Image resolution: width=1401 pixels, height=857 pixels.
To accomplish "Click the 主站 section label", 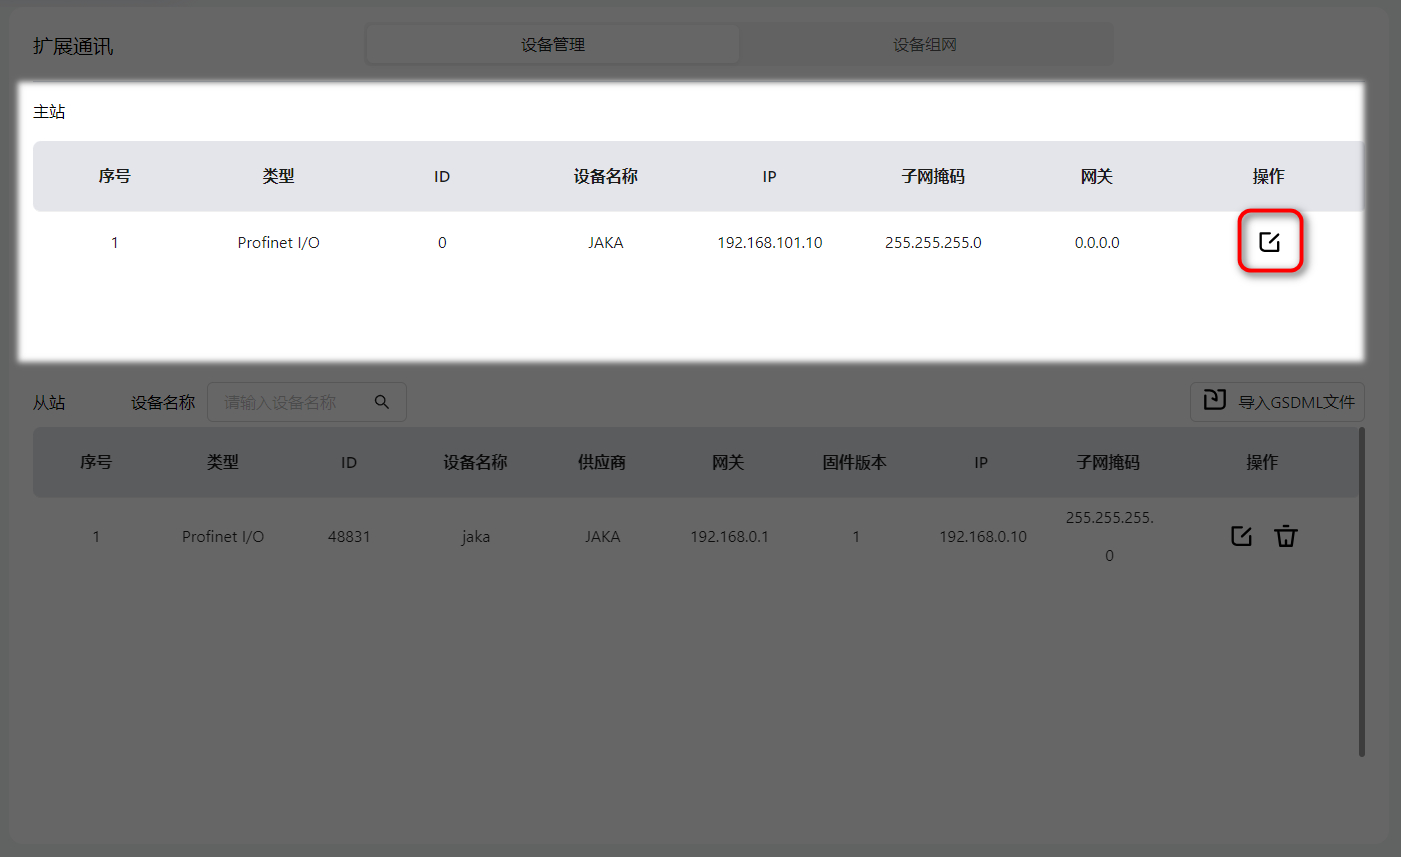I will pyautogui.click(x=49, y=112).
